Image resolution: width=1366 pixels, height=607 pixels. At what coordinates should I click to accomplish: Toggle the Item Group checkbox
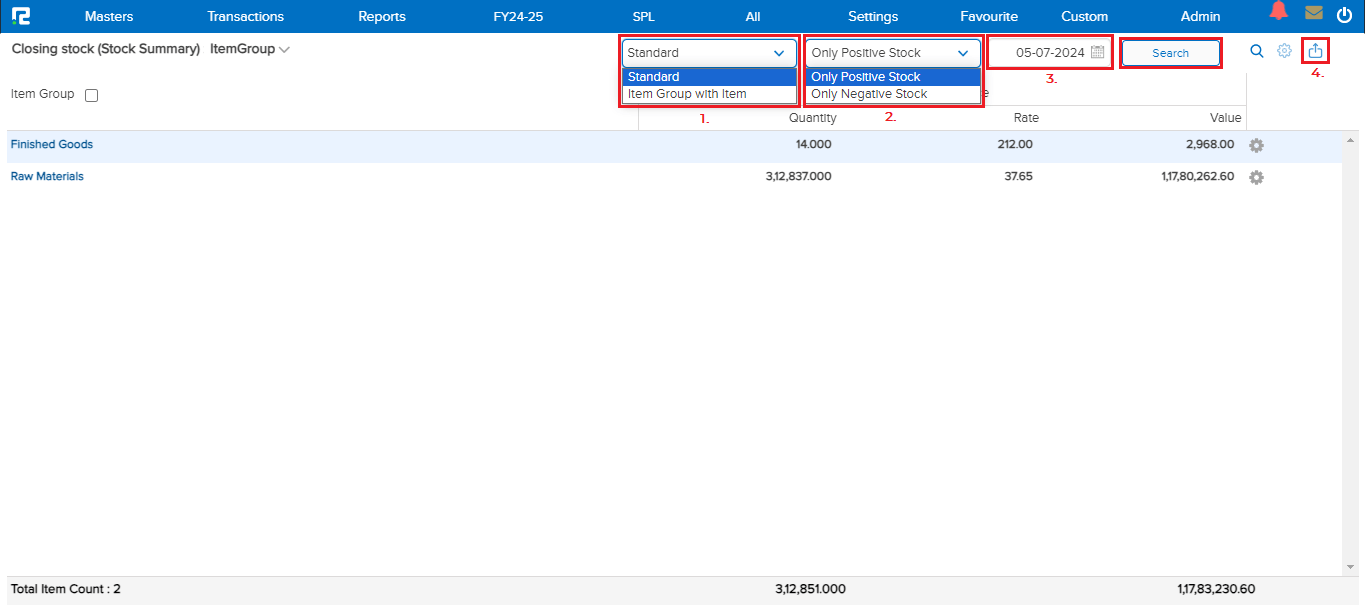(x=91, y=95)
